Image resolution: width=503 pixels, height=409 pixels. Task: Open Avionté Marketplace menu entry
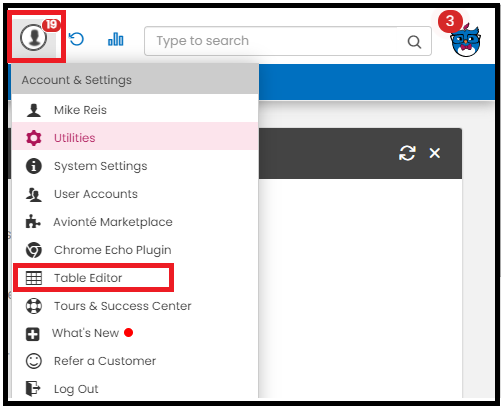coord(135,222)
